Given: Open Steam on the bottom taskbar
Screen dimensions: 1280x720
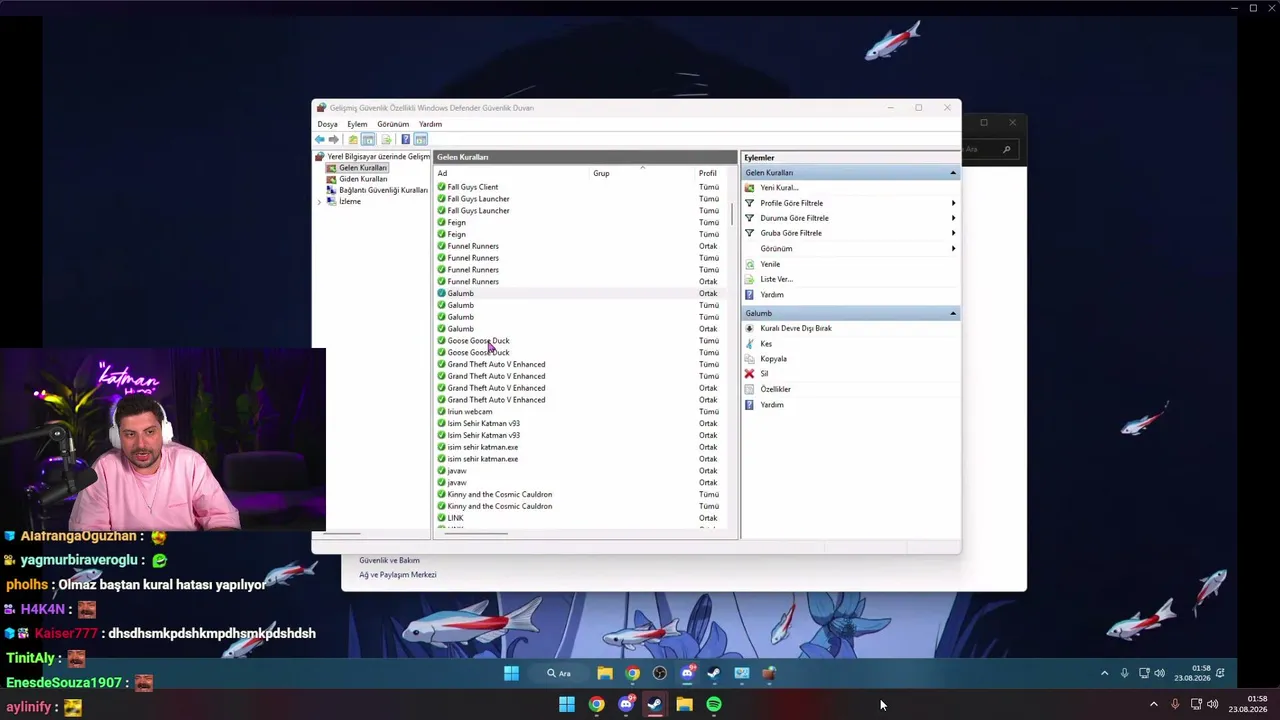Looking at the screenshot, I should 655,705.
